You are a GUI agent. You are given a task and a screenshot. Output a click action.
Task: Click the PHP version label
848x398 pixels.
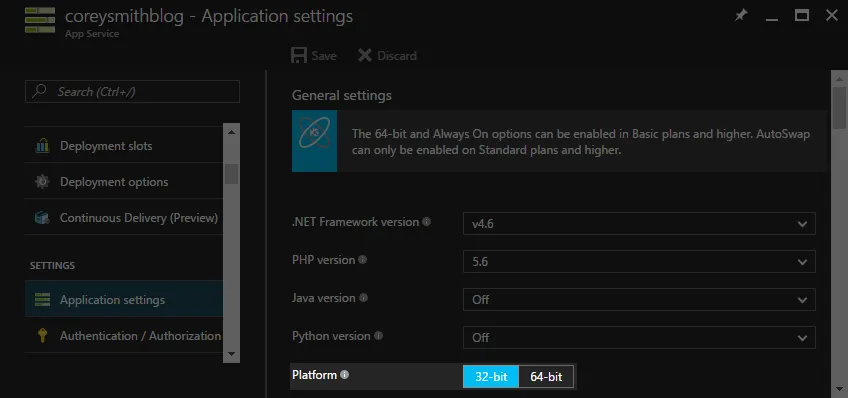[323, 260]
